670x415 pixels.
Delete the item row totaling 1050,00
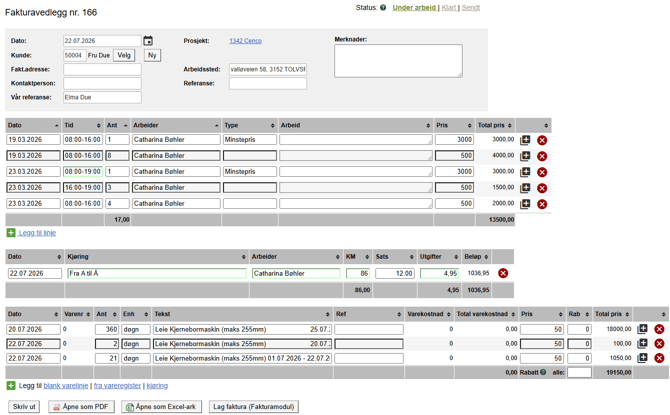(x=659, y=358)
